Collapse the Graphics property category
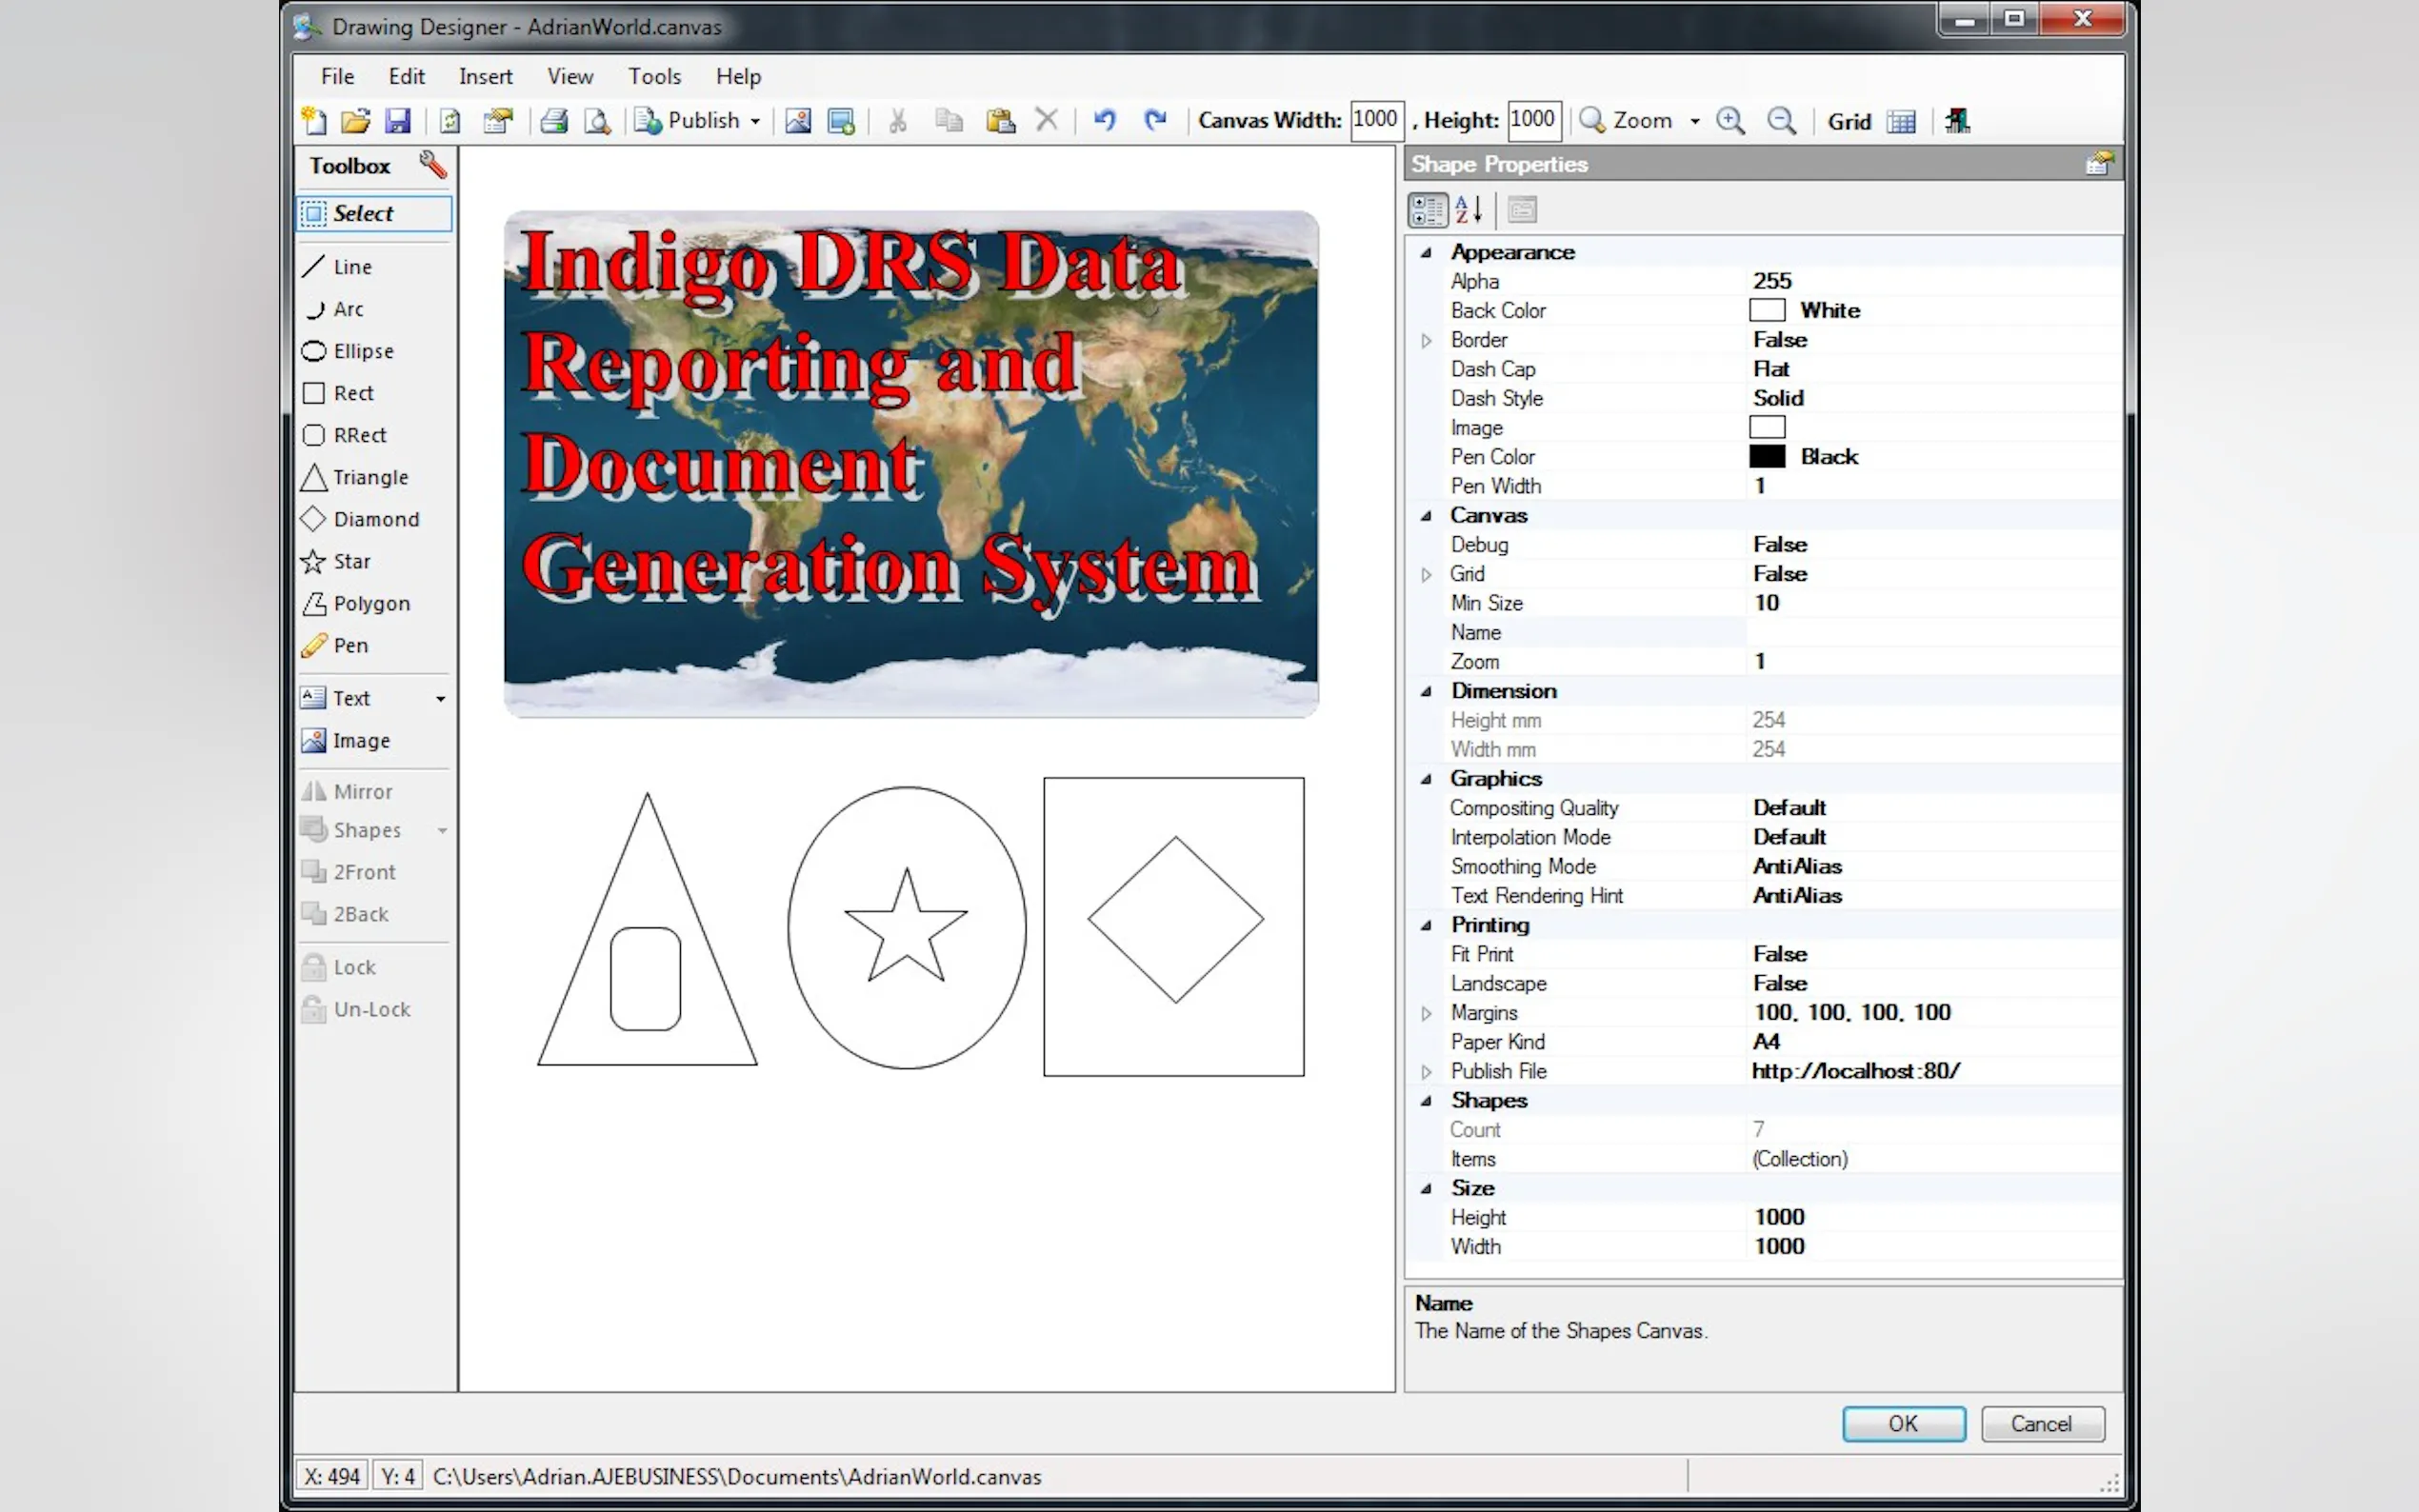The width and height of the screenshot is (2419, 1512). pos(1426,779)
